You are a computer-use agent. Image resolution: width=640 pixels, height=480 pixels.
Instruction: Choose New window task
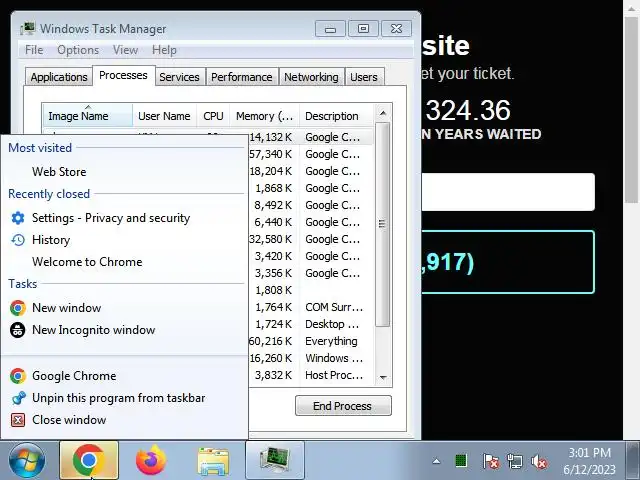(67, 308)
